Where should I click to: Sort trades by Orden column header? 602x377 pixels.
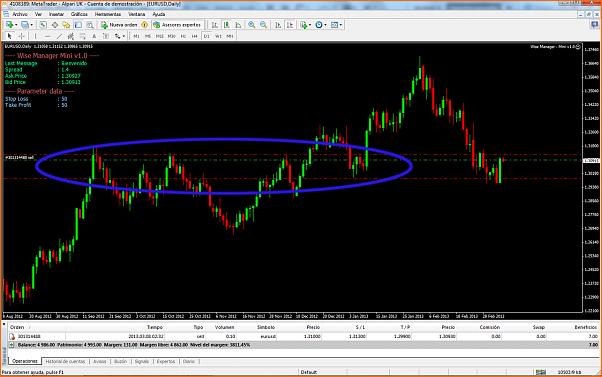17,327
